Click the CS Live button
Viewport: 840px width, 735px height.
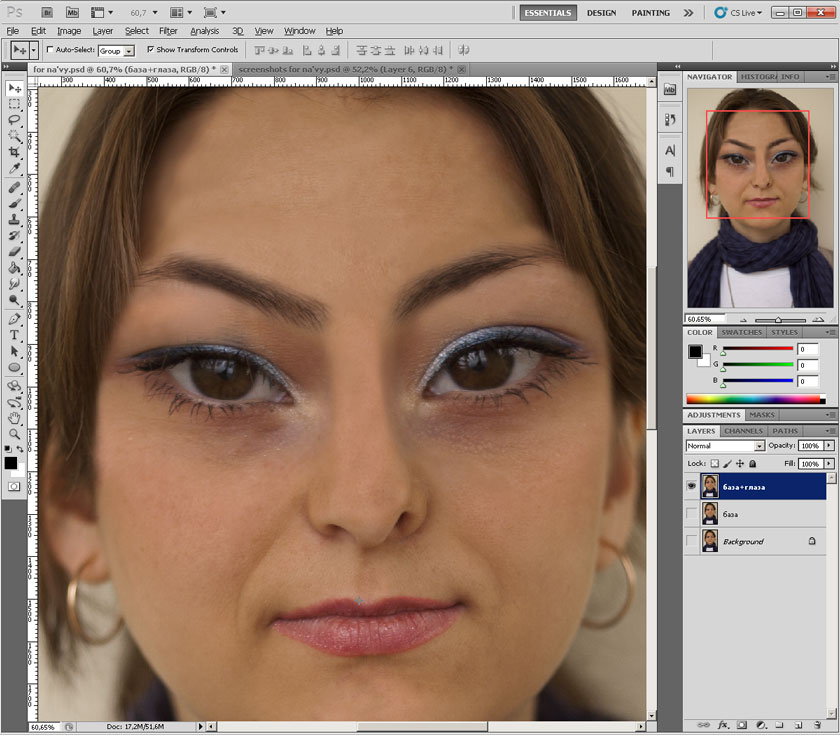740,13
